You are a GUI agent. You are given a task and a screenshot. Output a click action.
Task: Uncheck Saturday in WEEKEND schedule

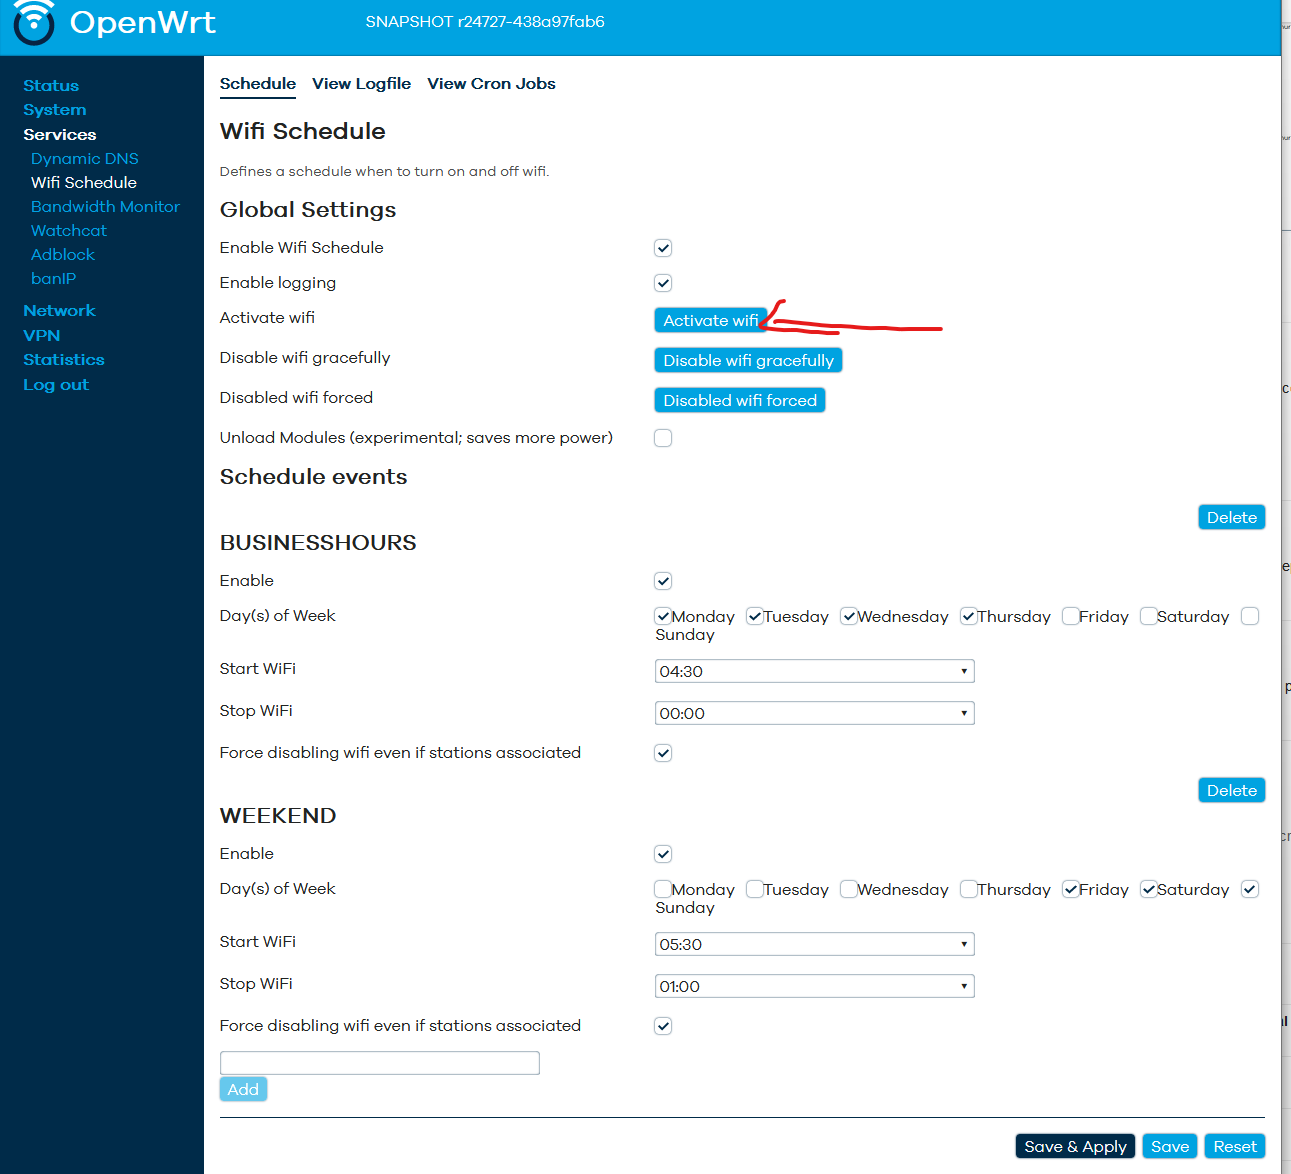tap(1149, 889)
